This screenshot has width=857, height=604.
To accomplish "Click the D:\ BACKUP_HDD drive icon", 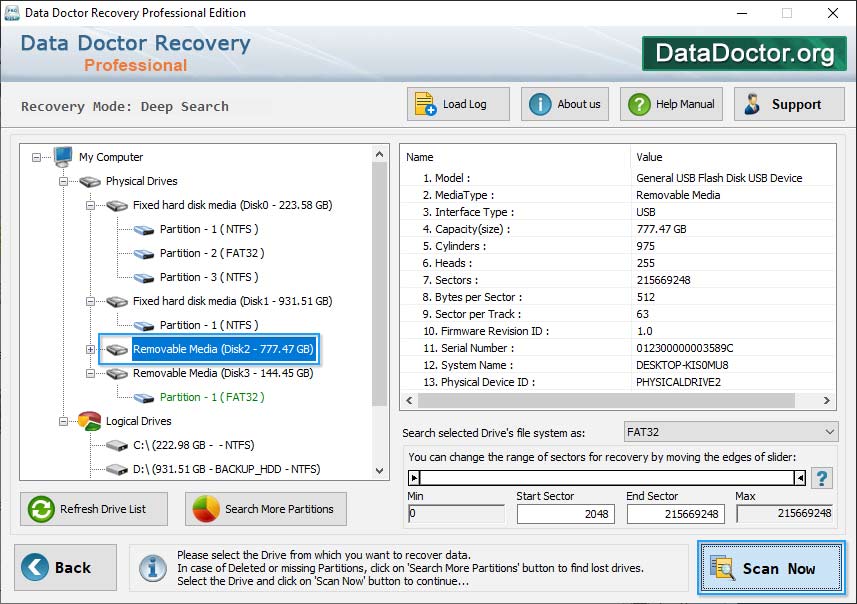I will click(117, 470).
